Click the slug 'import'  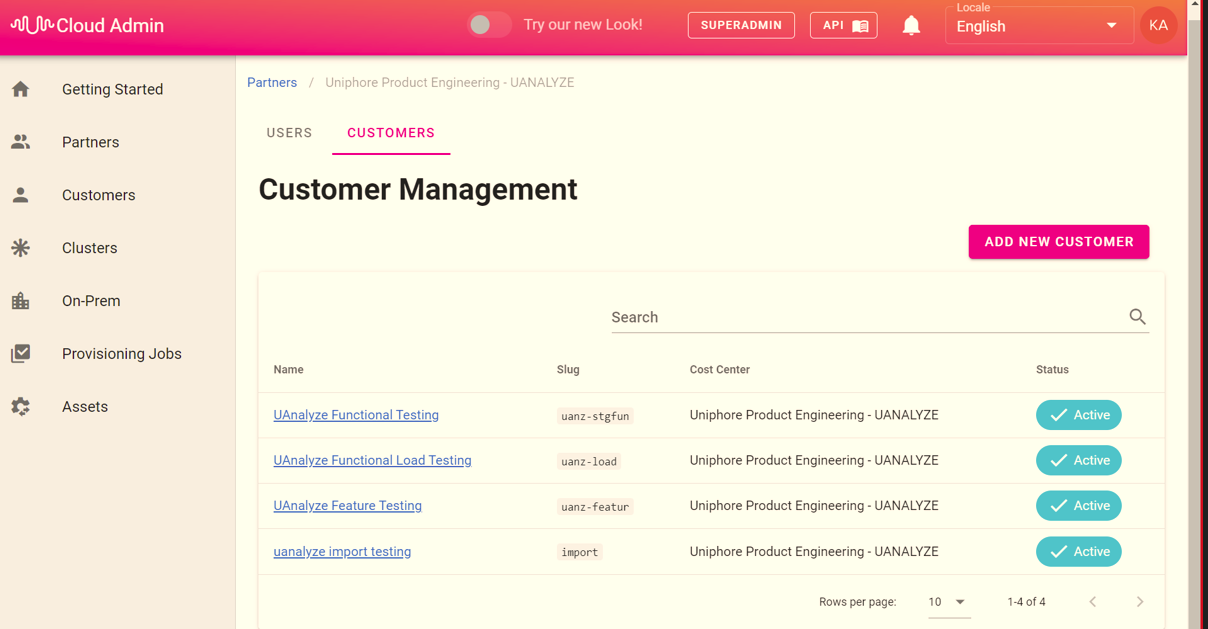click(579, 552)
